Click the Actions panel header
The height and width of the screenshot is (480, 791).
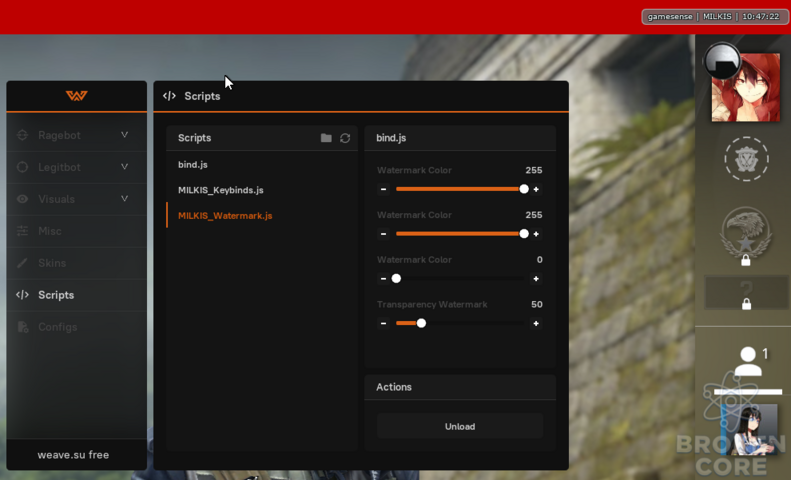pos(460,387)
